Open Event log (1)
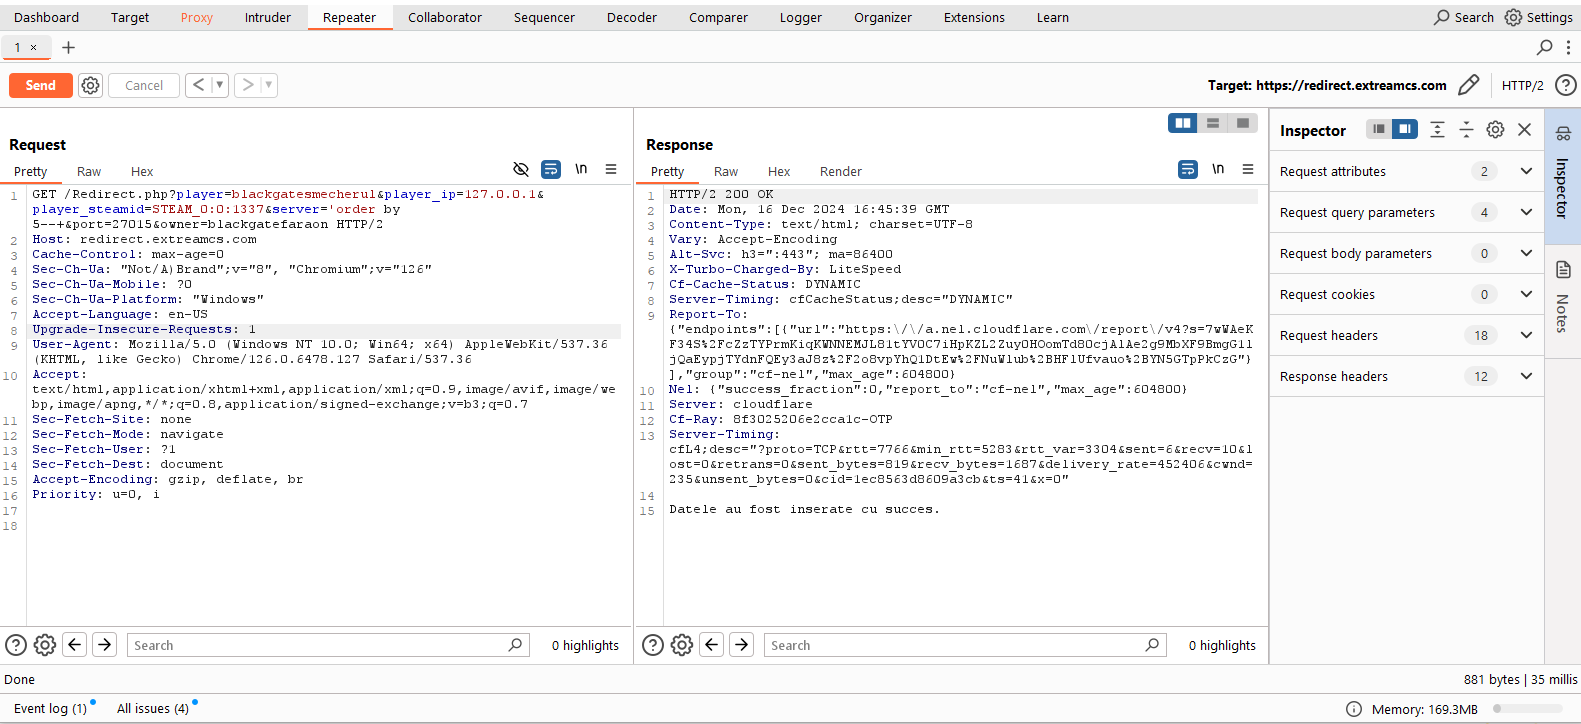Viewport: 1581px width, 724px height. [51, 708]
